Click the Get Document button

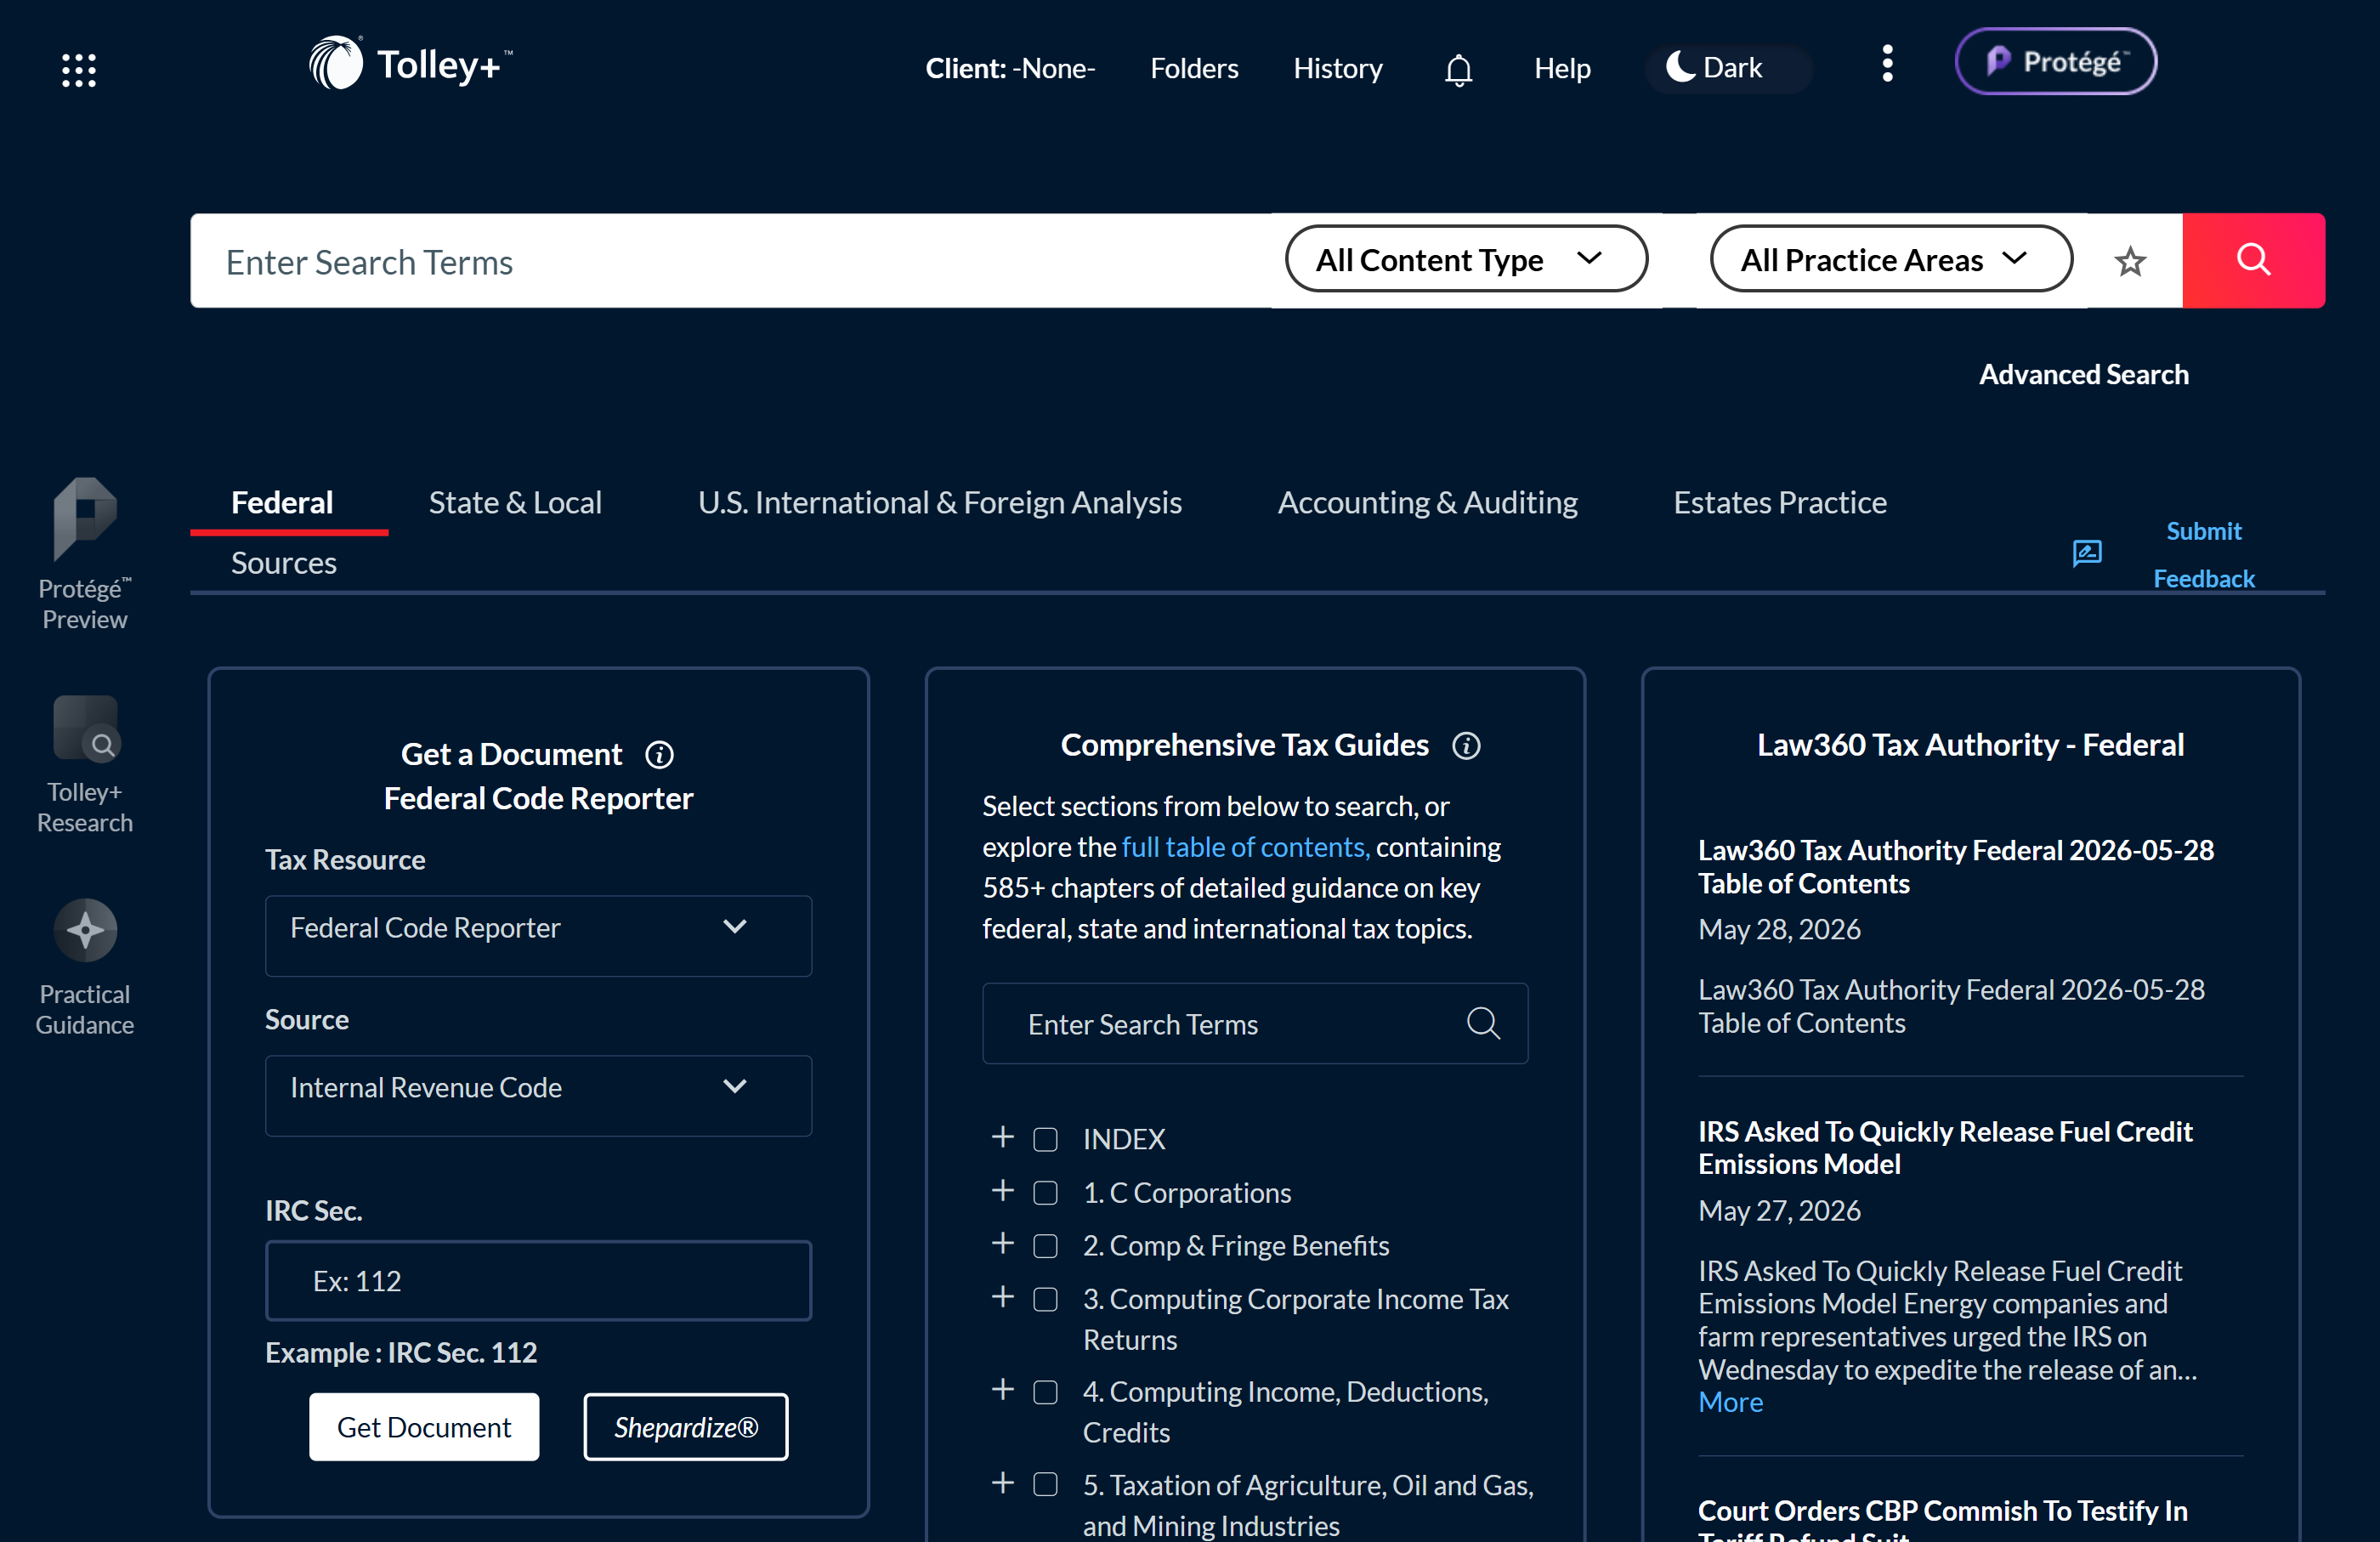click(424, 1426)
